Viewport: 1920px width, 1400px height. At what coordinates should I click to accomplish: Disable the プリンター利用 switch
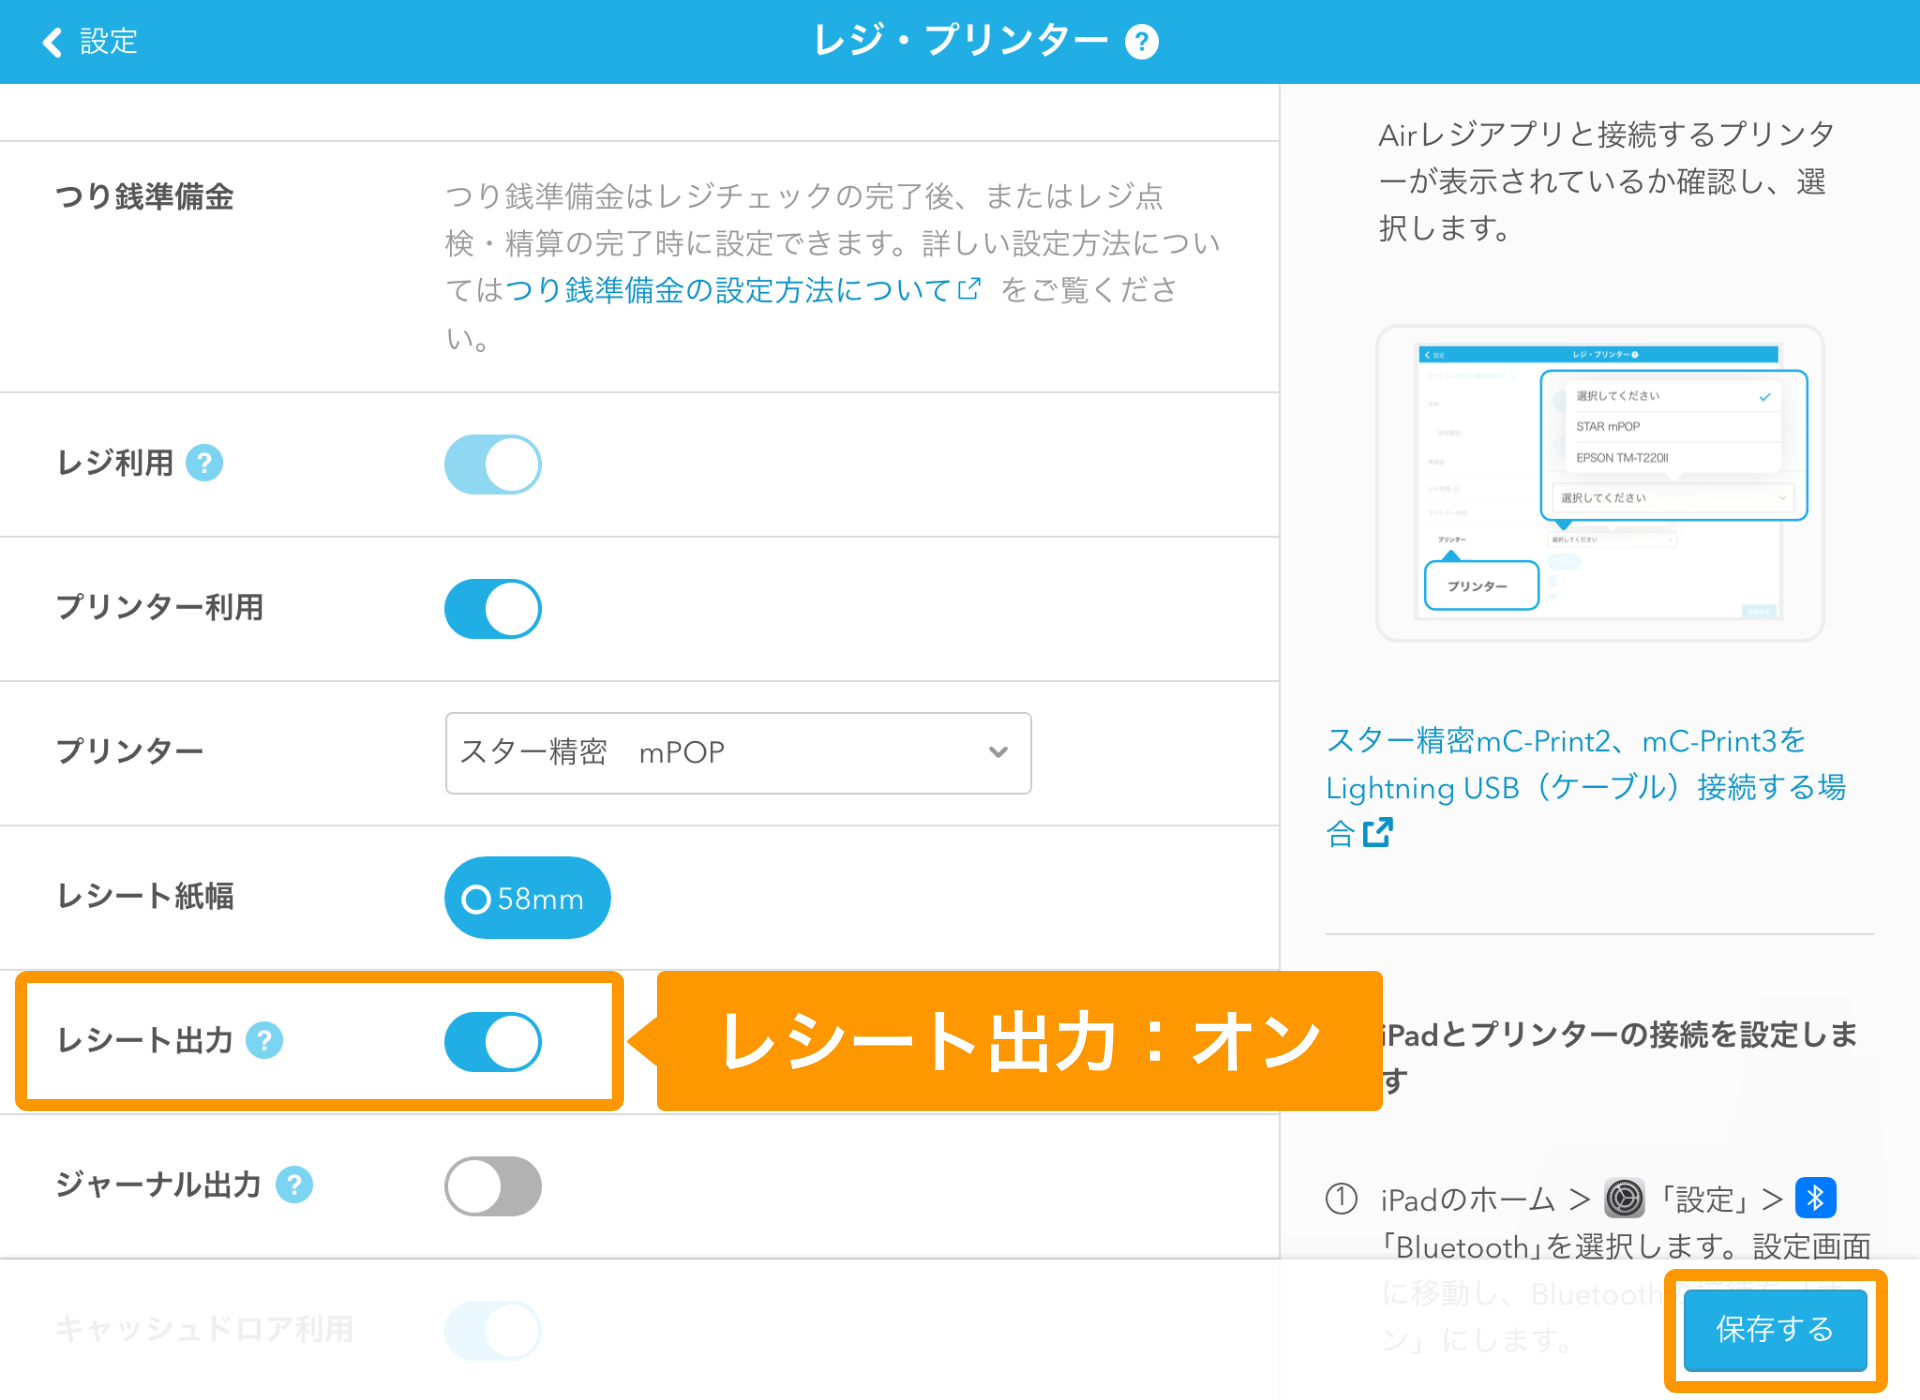coord(493,608)
